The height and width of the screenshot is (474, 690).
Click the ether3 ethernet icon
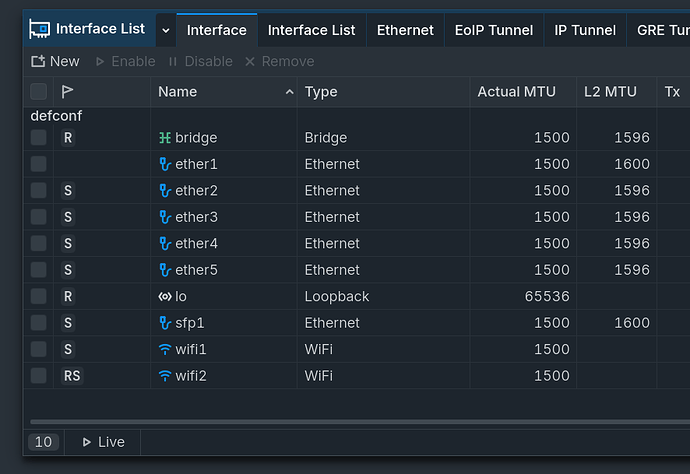click(x=165, y=217)
